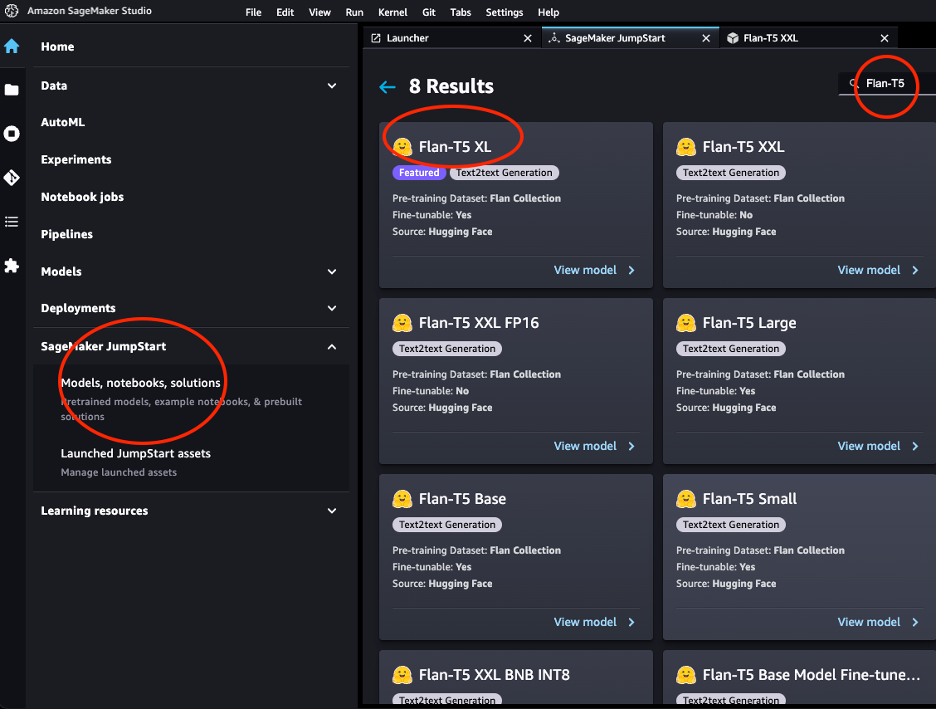Image resolution: width=936 pixels, height=710 pixels.
Task: Open the Run menu
Action: [354, 12]
